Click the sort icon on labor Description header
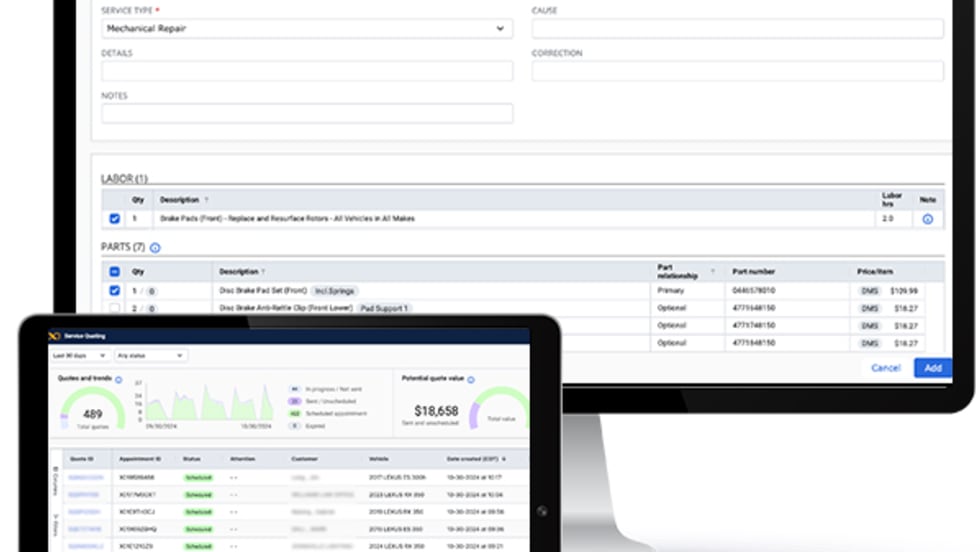This screenshot has width=980, height=552. (207, 200)
